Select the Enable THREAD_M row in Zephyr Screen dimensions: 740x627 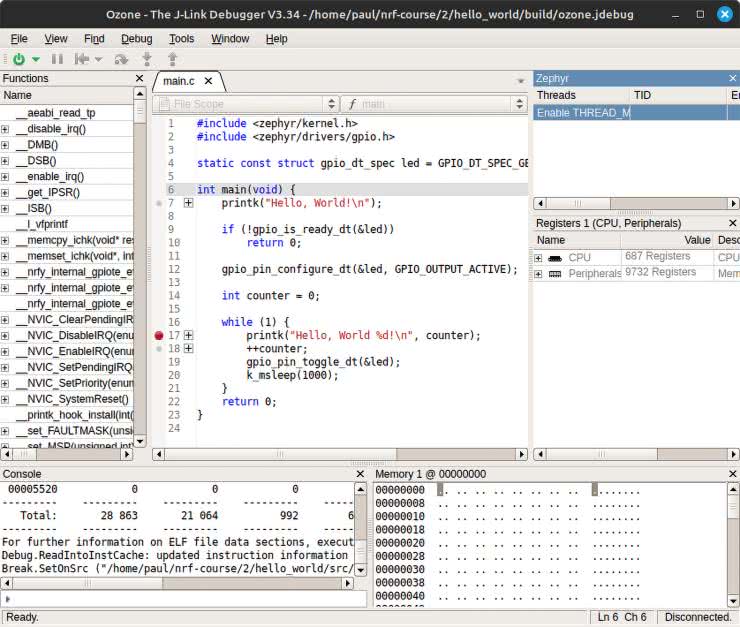[x=583, y=113]
